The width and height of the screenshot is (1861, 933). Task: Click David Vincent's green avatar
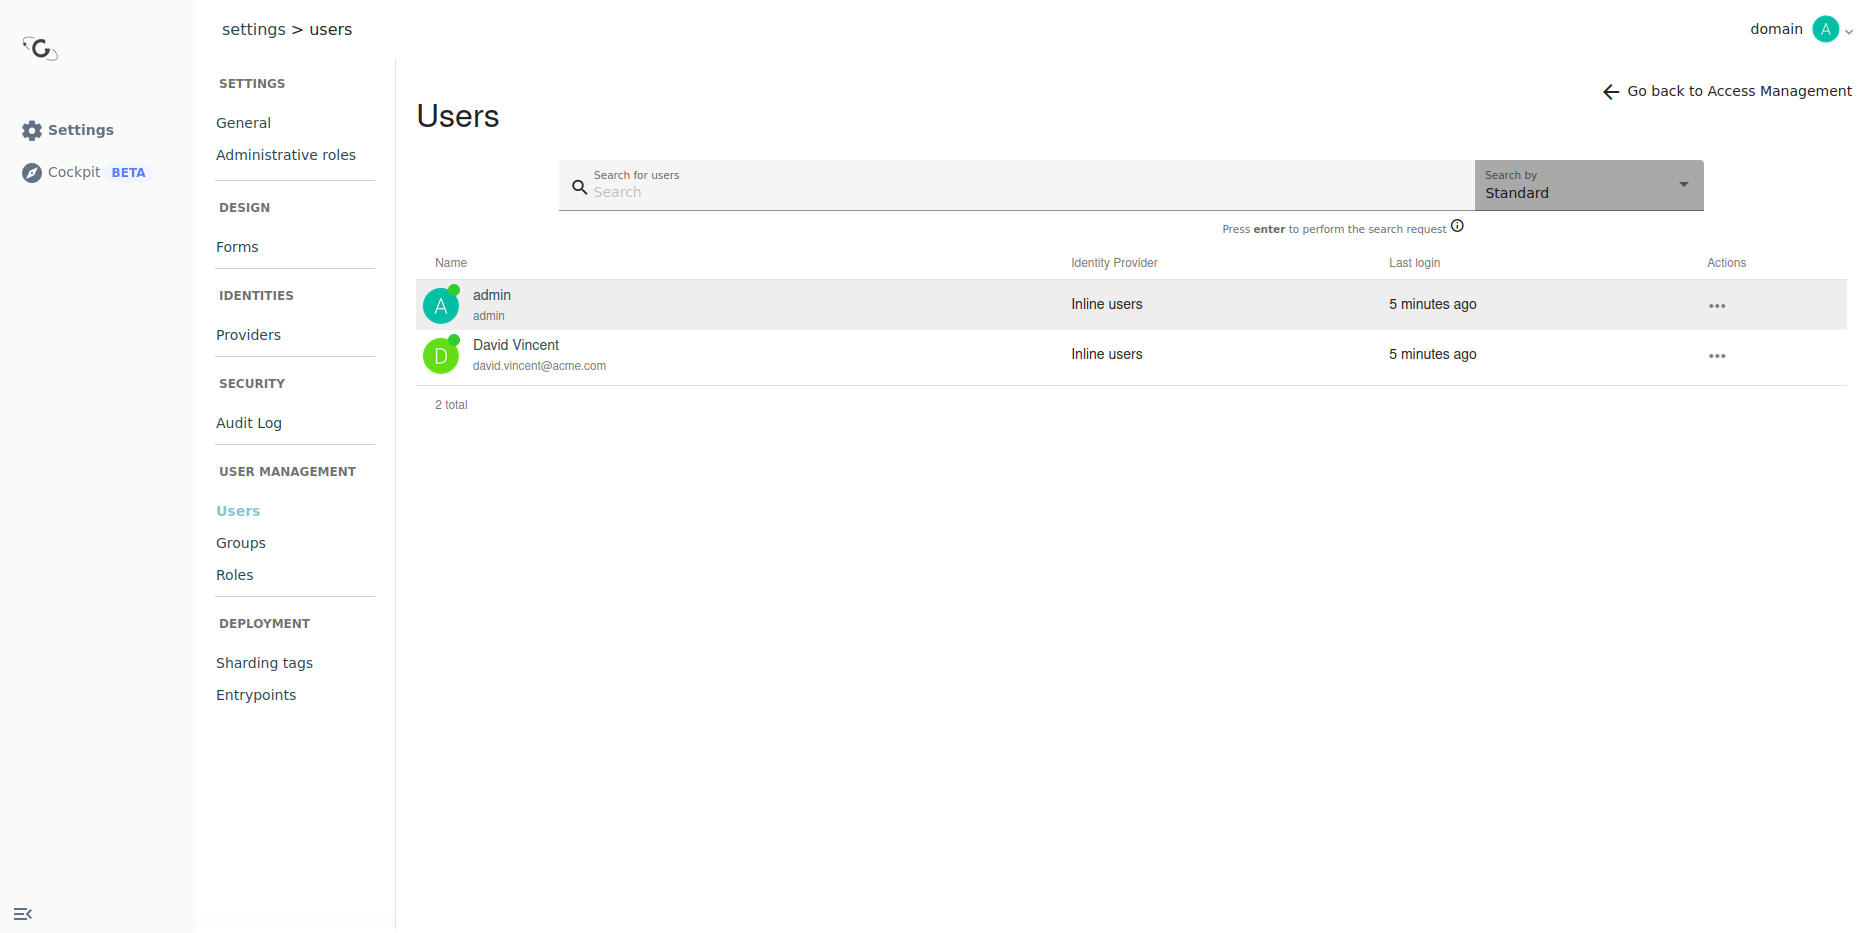pos(440,356)
